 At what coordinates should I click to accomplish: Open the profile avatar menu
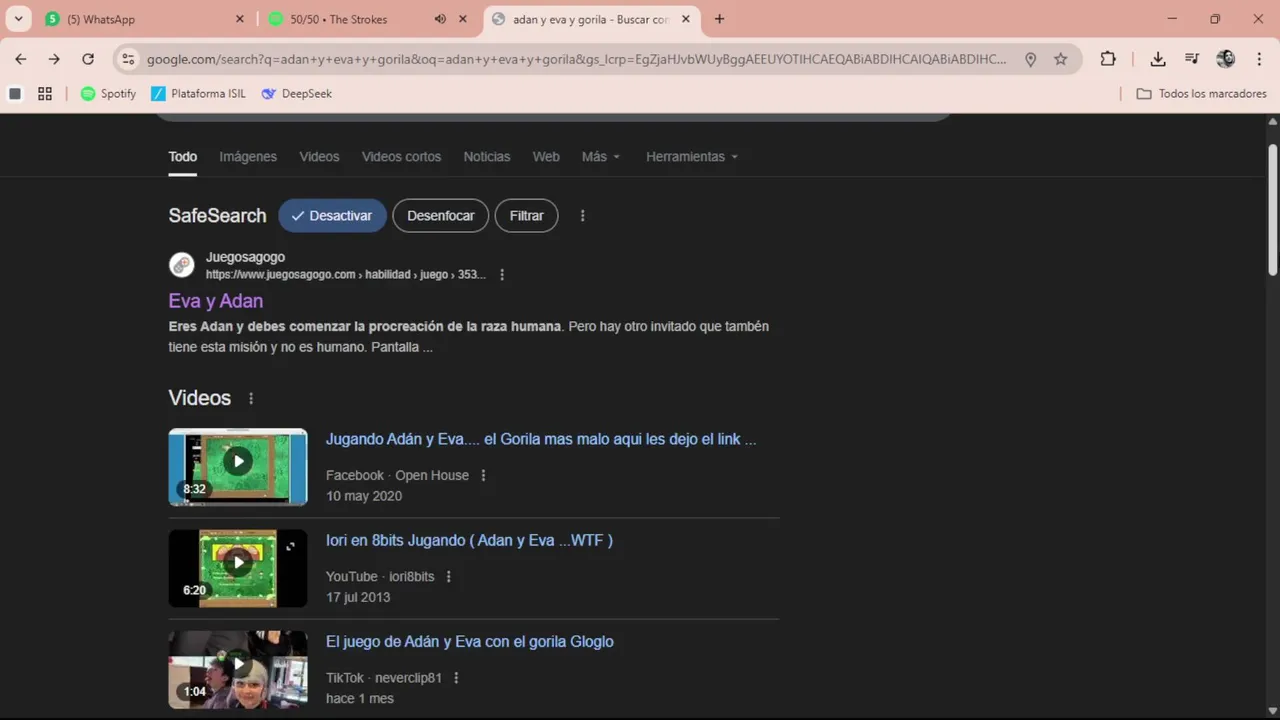click(1226, 59)
